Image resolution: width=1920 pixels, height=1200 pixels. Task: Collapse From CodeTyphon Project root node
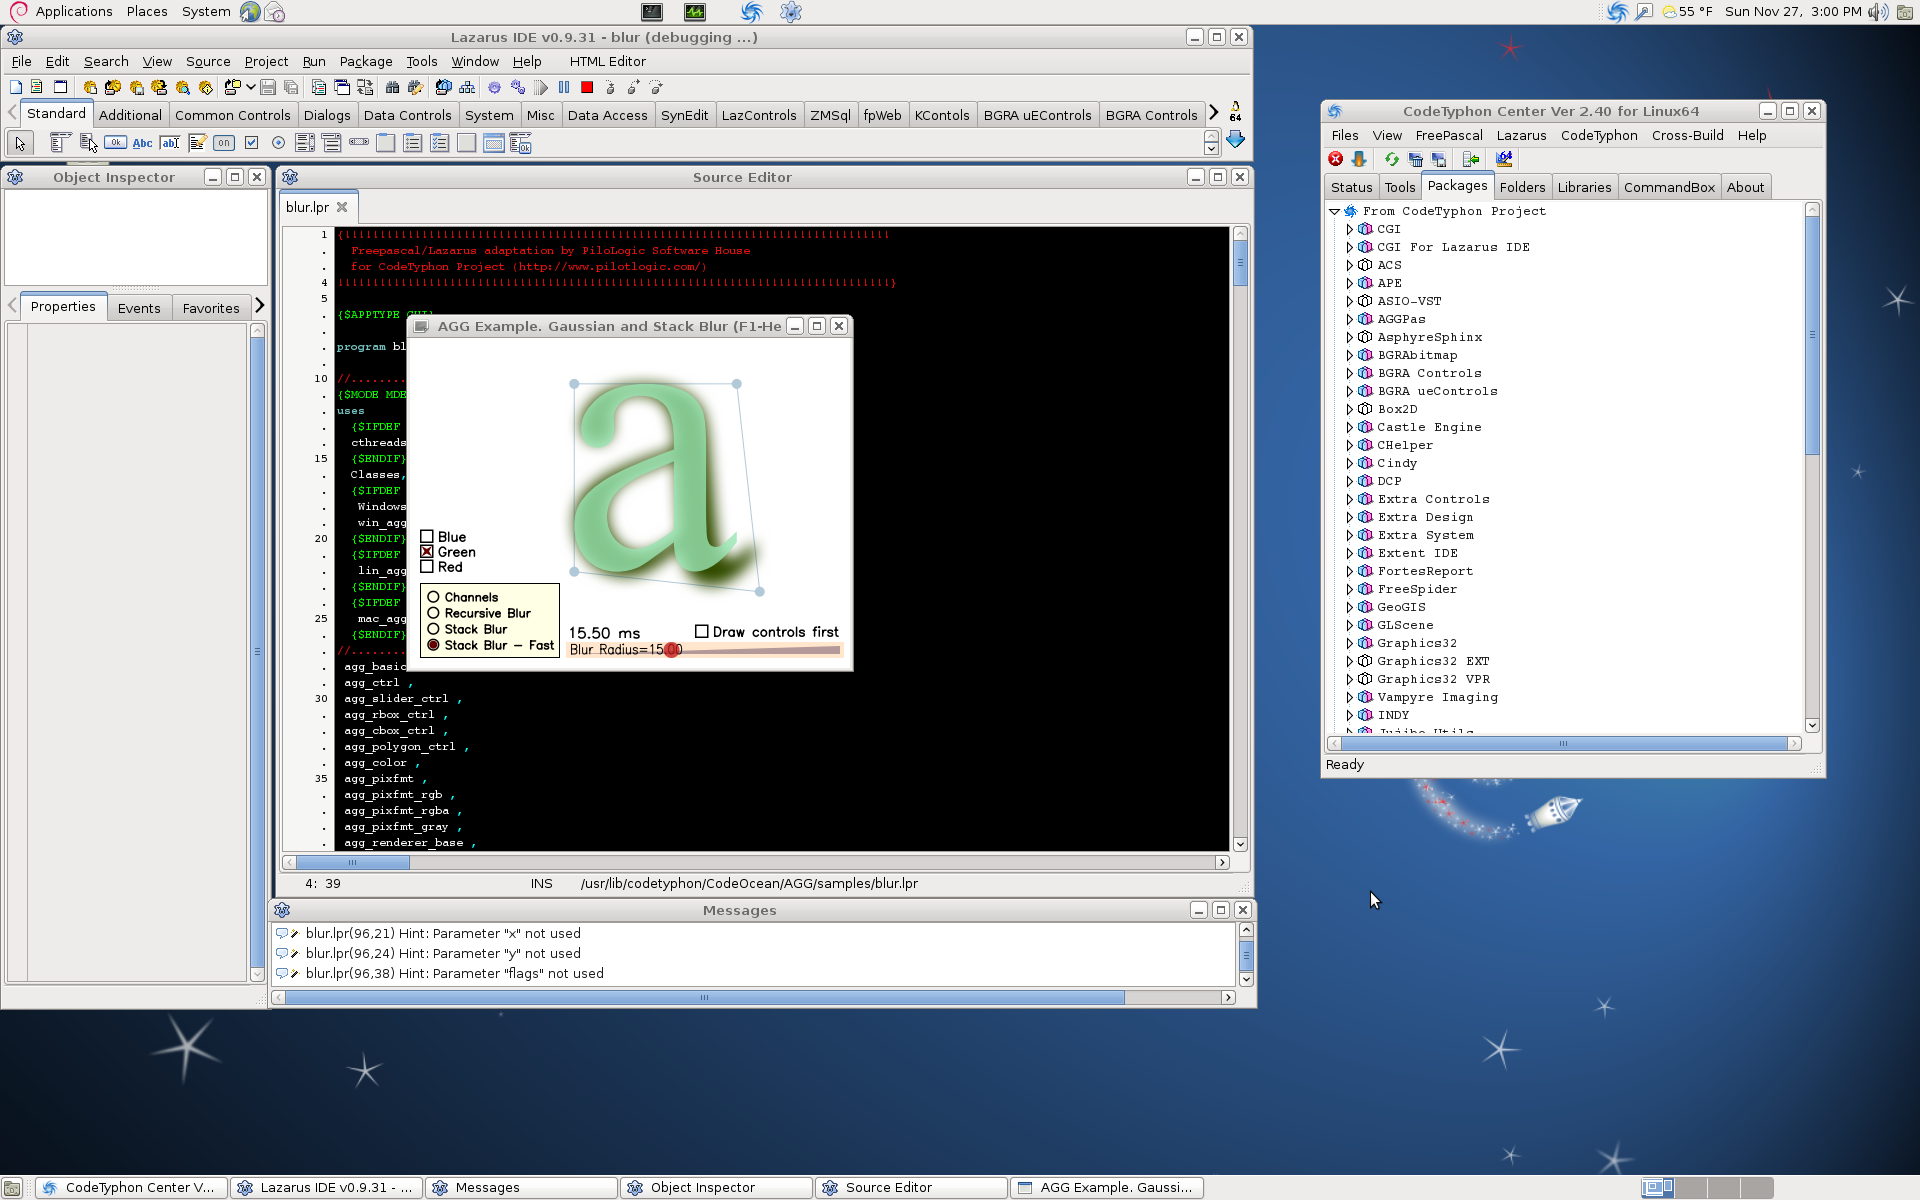click(1334, 211)
